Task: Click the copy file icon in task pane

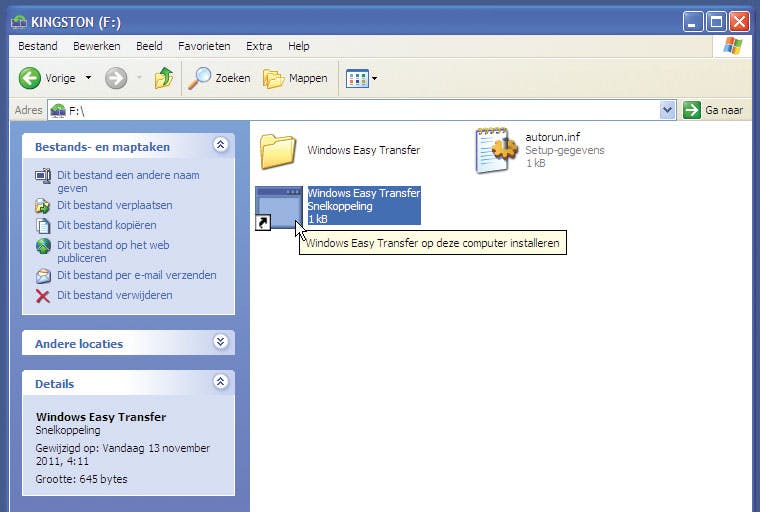Action: click(43, 225)
